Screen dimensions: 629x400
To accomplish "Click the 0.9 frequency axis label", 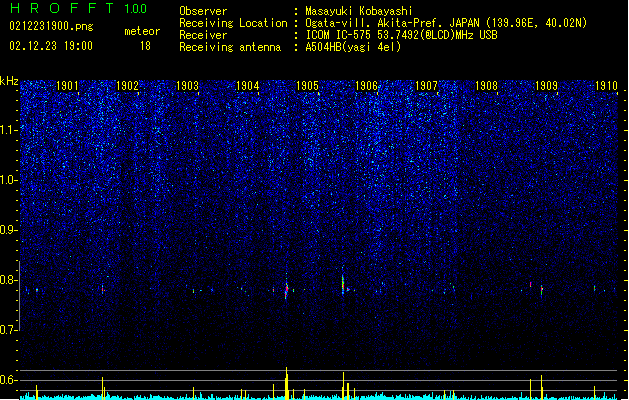I will tap(8, 230).
